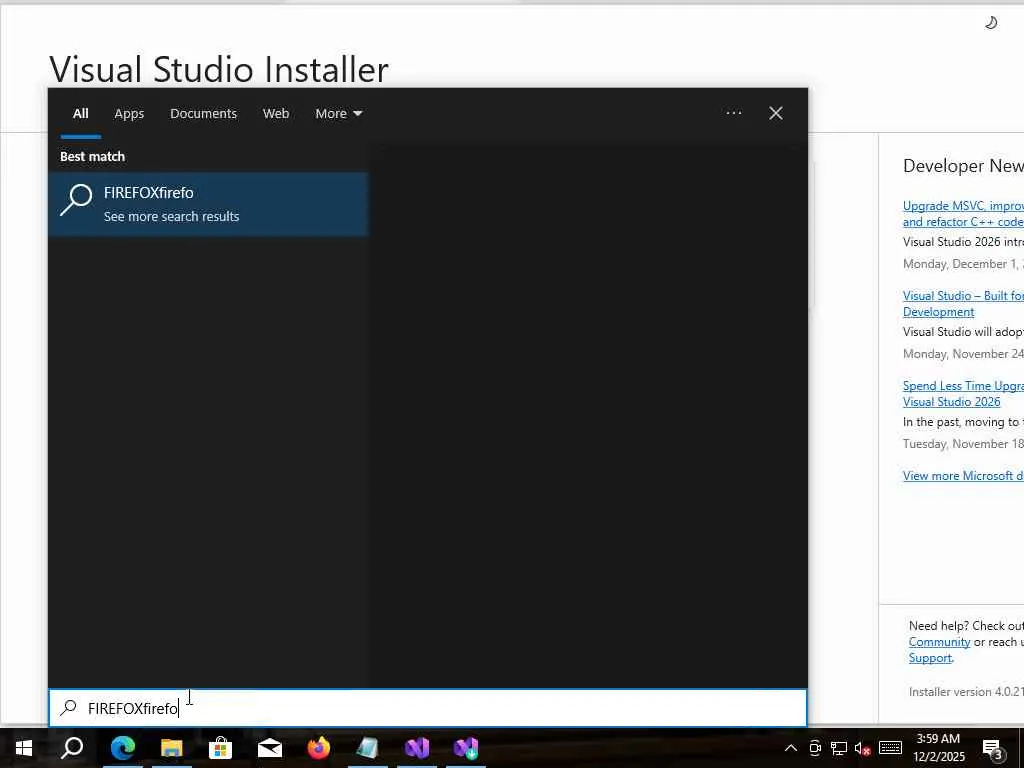The height and width of the screenshot is (768, 1024).
Task: Open network status tray icon
Action: [839, 748]
